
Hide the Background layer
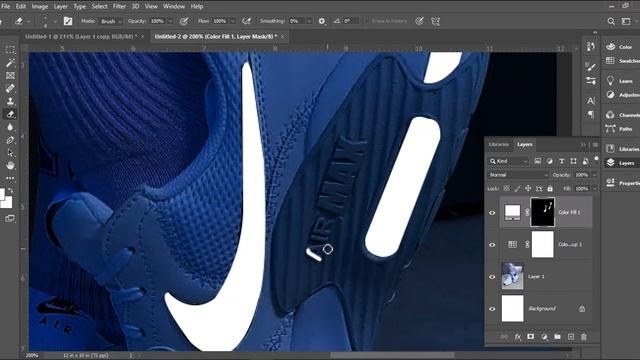click(492, 309)
